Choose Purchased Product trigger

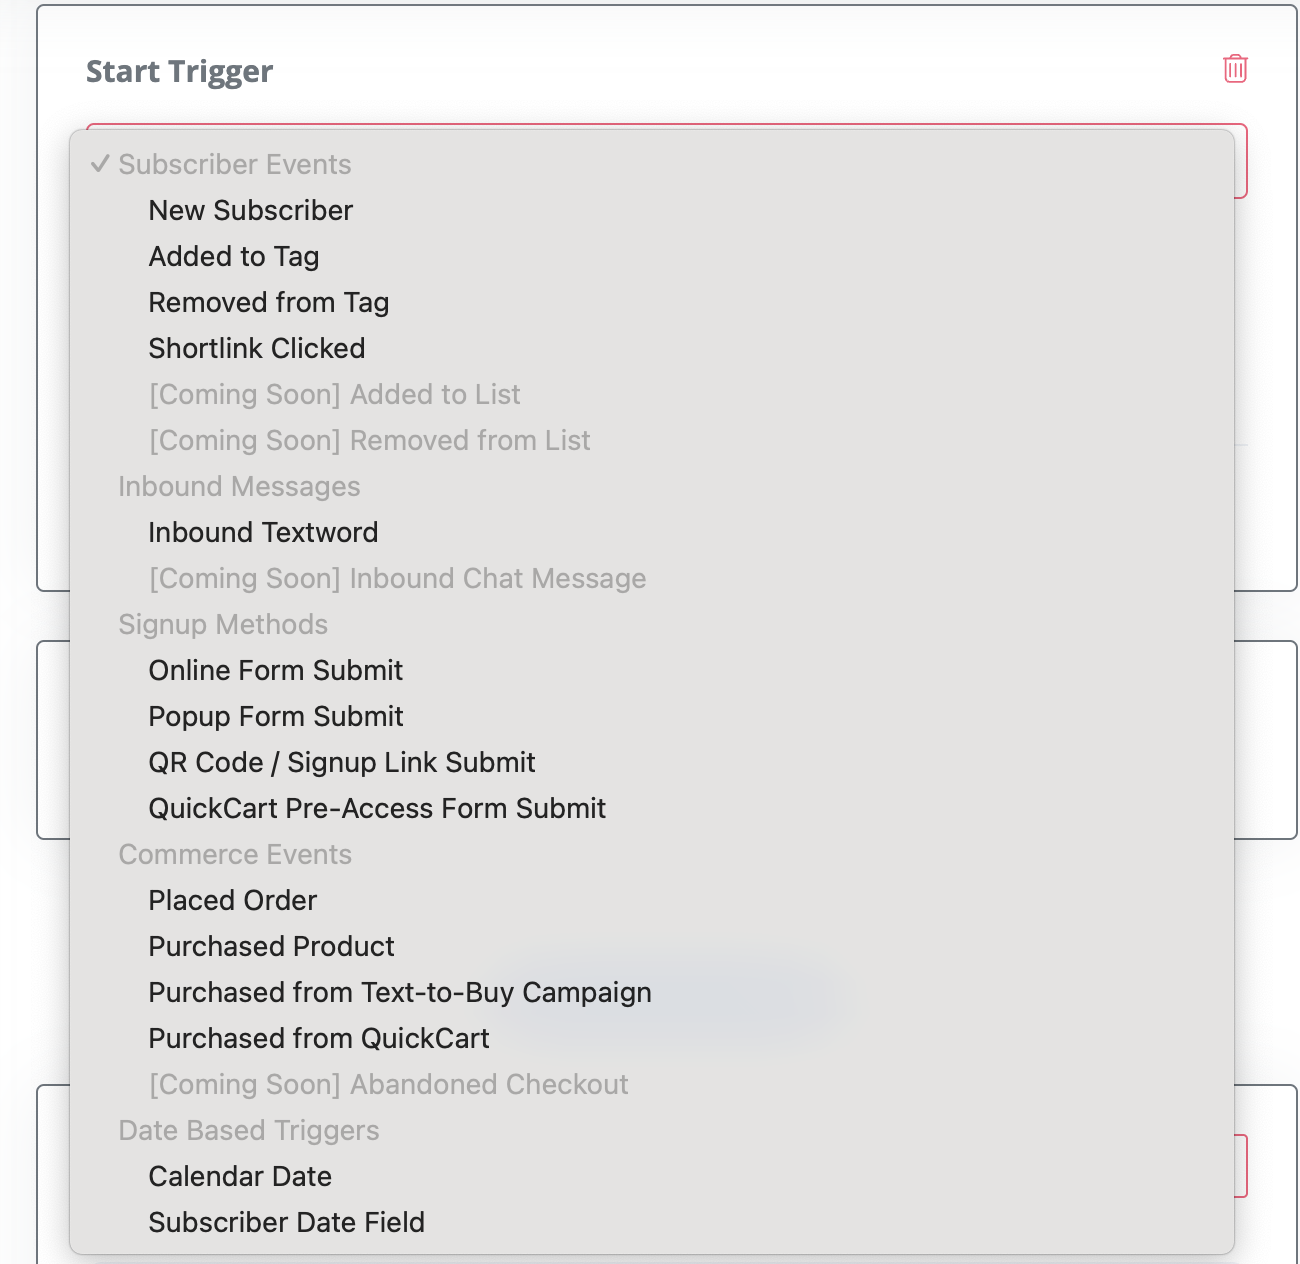point(271,946)
